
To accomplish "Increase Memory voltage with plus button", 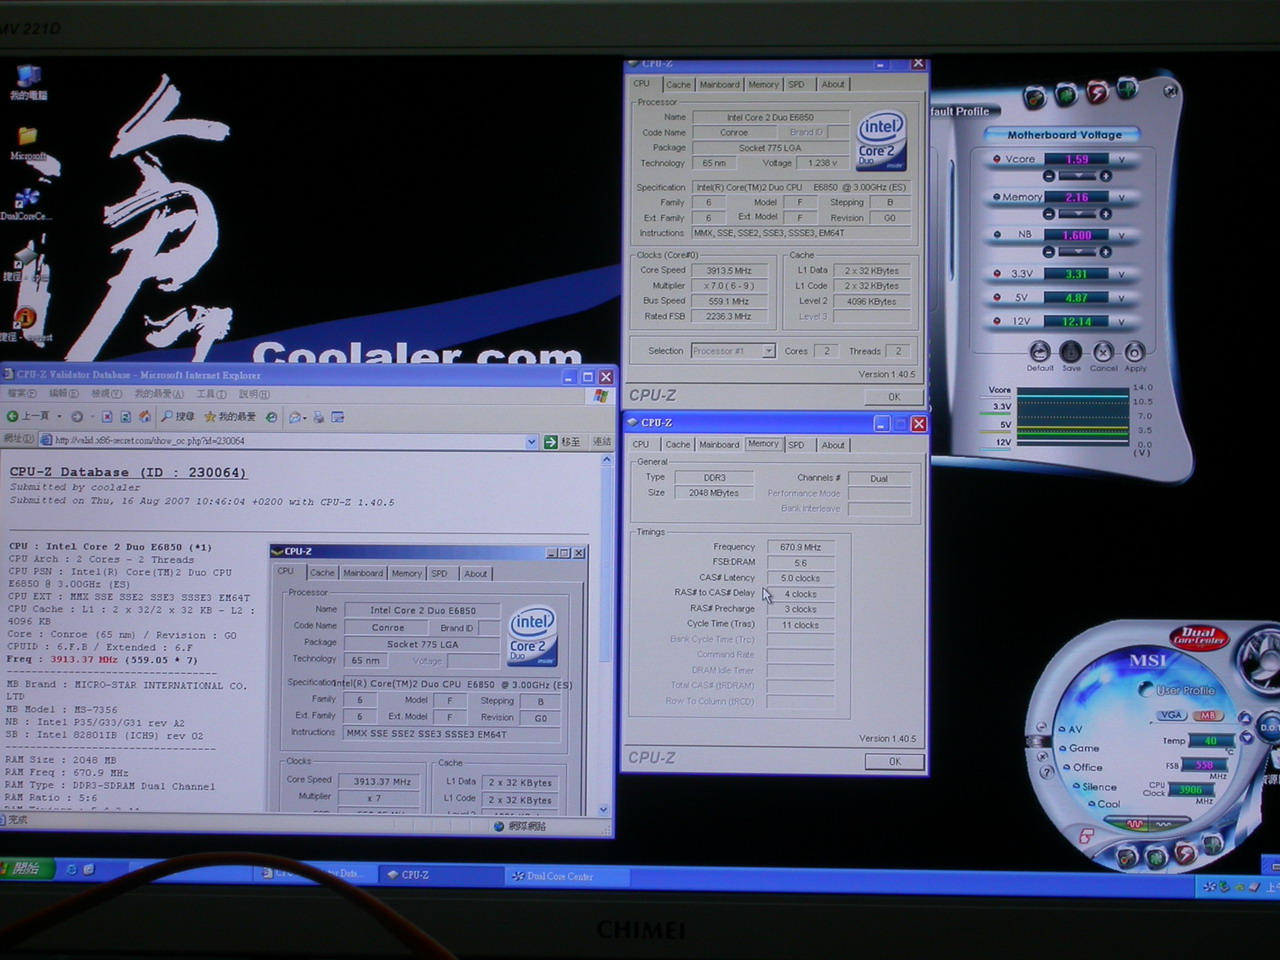I will 1105,214.
